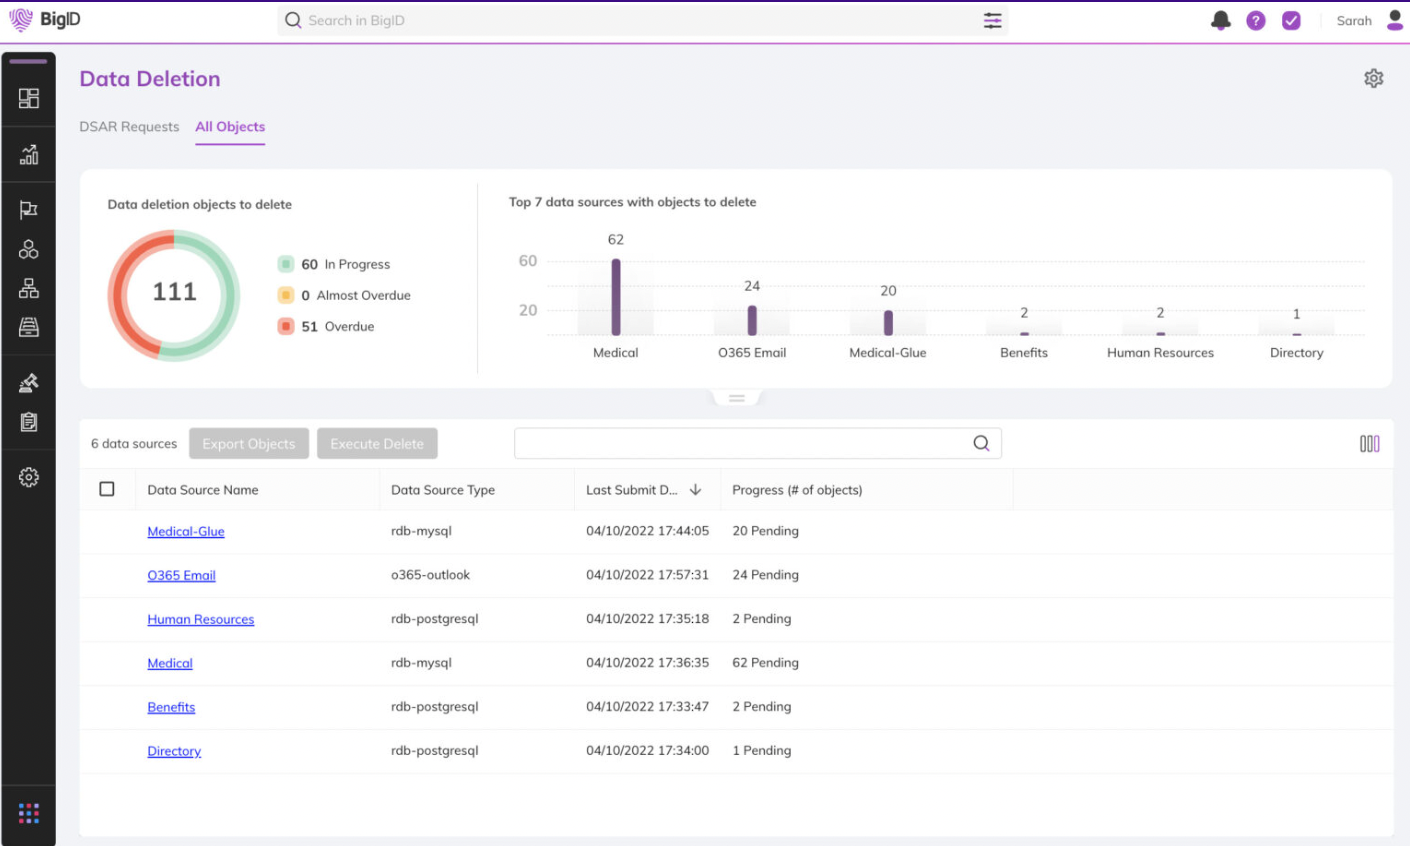Click the '04/10/2022 17:34:00' date cell
Viewport: 1410px width, 846px height.
(647, 751)
